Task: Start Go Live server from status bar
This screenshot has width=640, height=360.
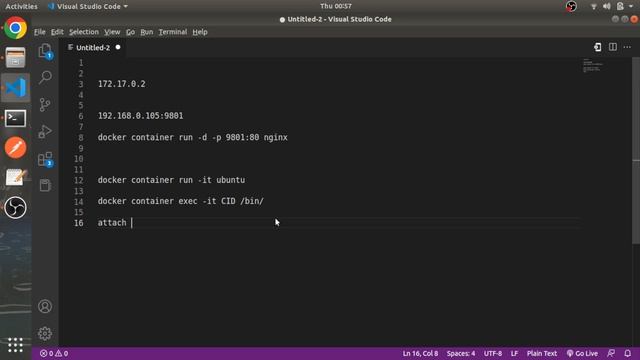Action: [x=582, y=353]
